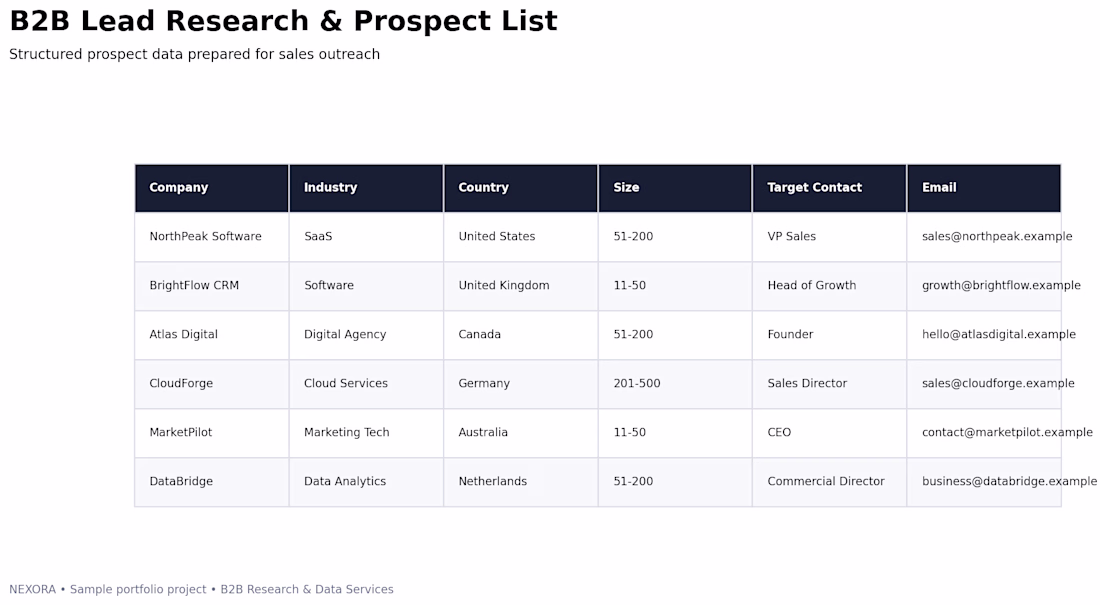1100x605 pixels.
Task: Select the Sales Director contact cell
Action: (829, 385)
